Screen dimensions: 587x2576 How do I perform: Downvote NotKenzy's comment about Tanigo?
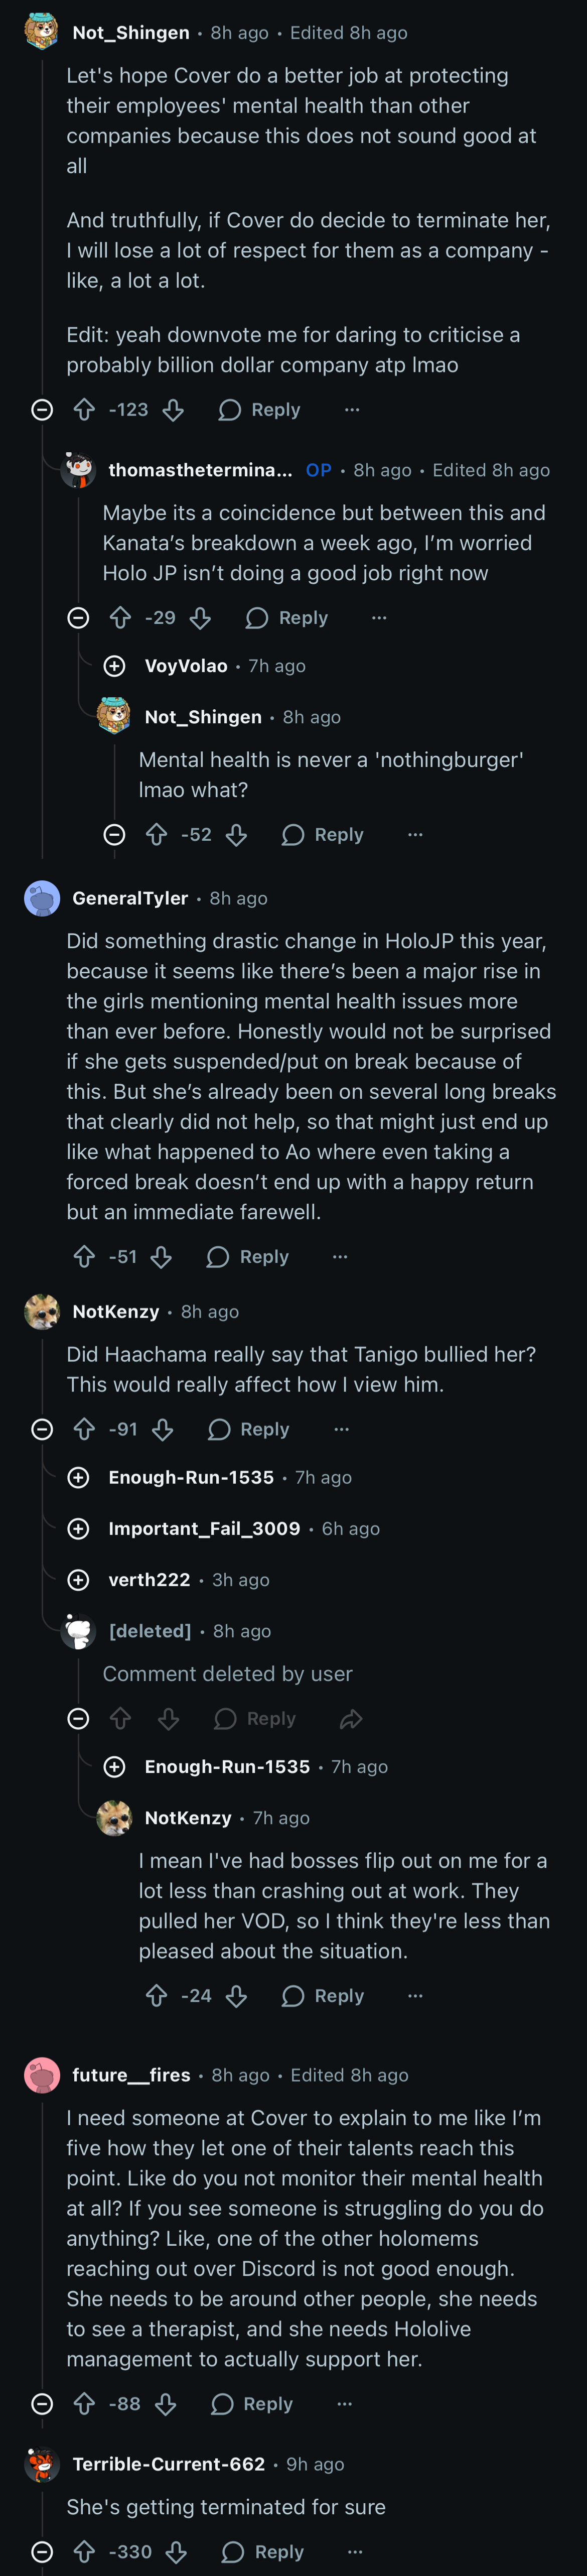point(163,1430)
